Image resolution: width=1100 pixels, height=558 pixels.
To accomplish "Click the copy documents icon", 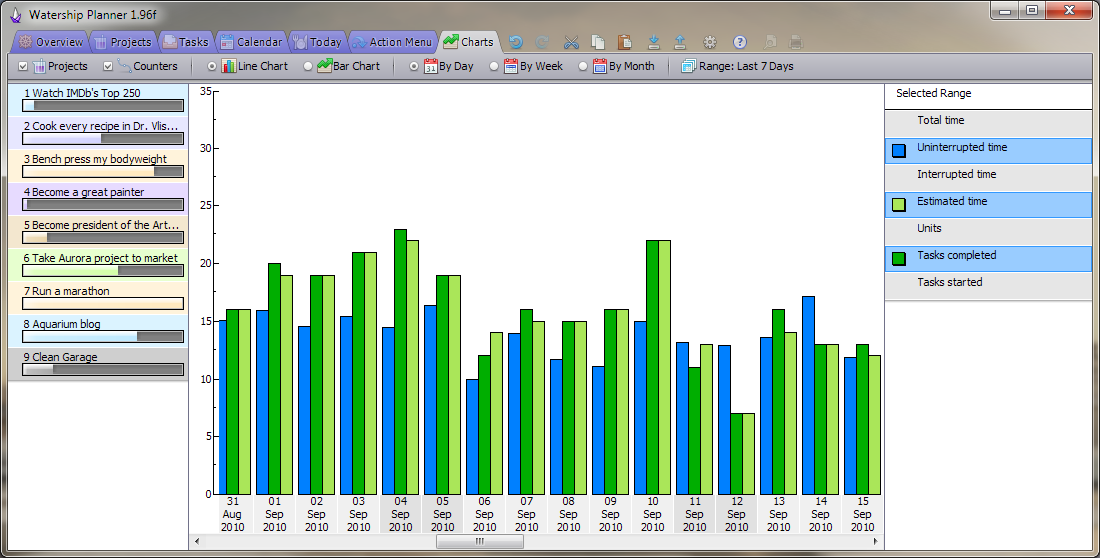I will tap(598, 42).
